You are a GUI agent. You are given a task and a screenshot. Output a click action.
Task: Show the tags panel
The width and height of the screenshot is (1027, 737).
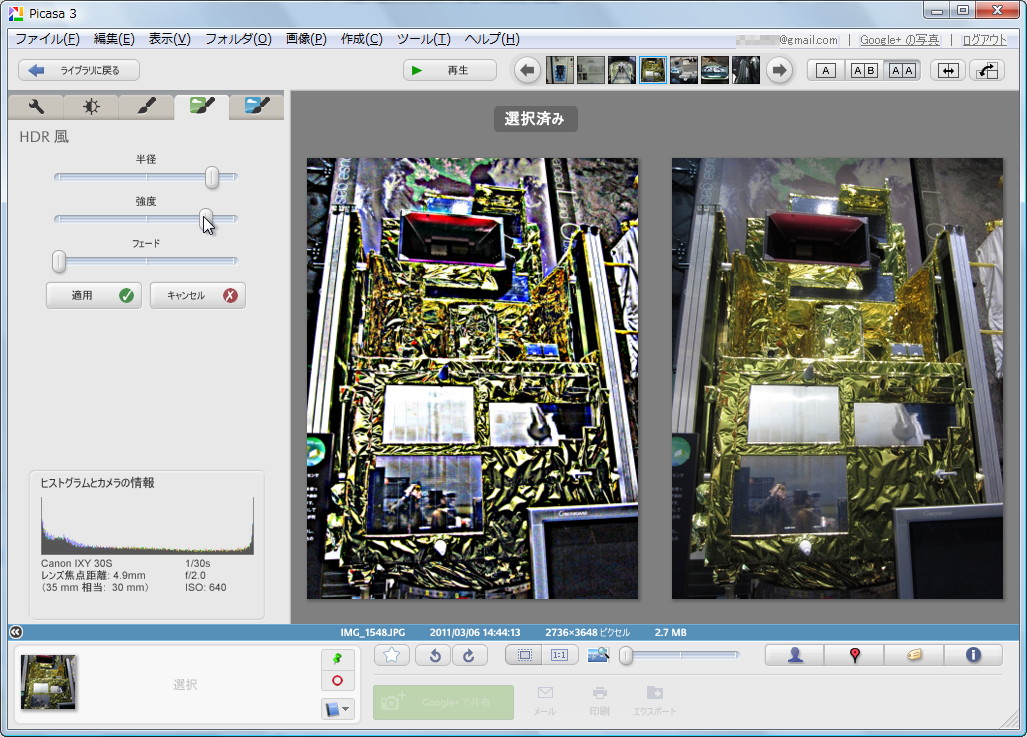click(913, 655)
